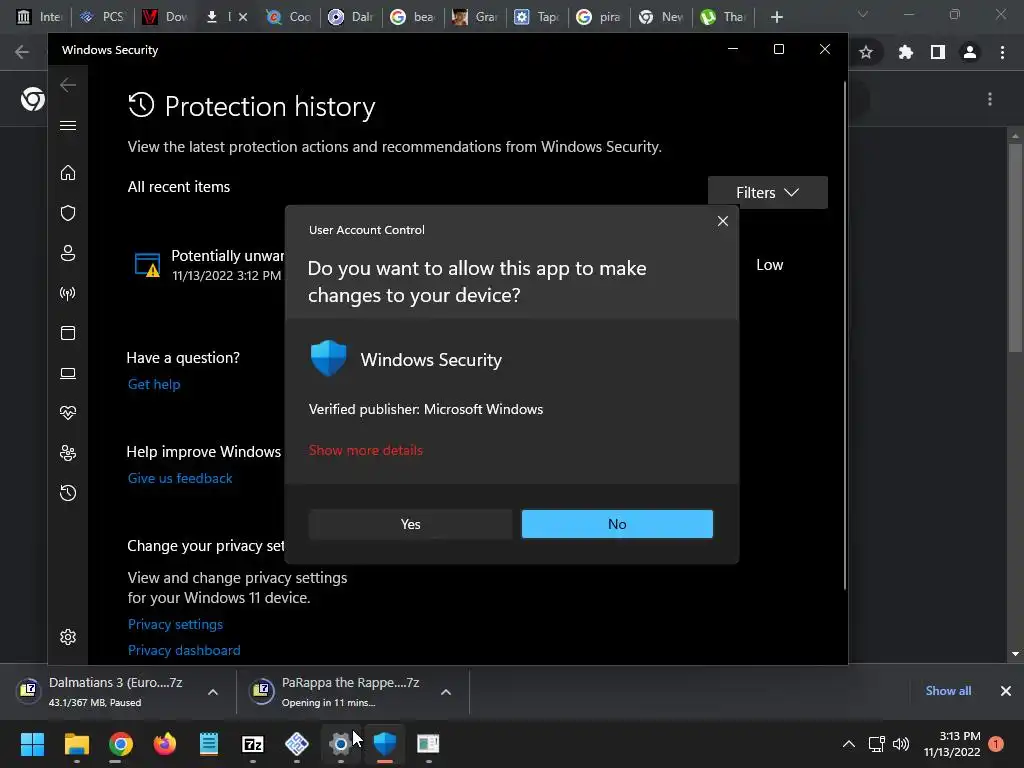Open Notepad icon in taskbar
Viewport: 1024px width, 768px height.
coord(209,744)
